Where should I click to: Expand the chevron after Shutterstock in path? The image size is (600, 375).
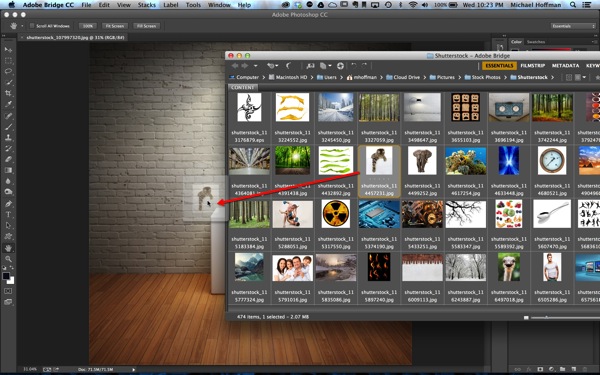tap(552, 77)
